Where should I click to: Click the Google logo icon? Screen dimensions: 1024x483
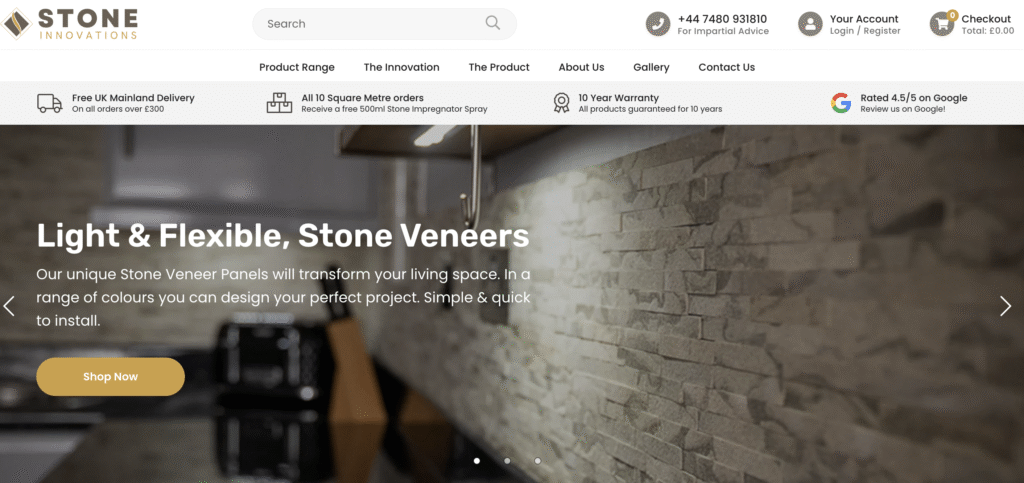click(841, 103)
